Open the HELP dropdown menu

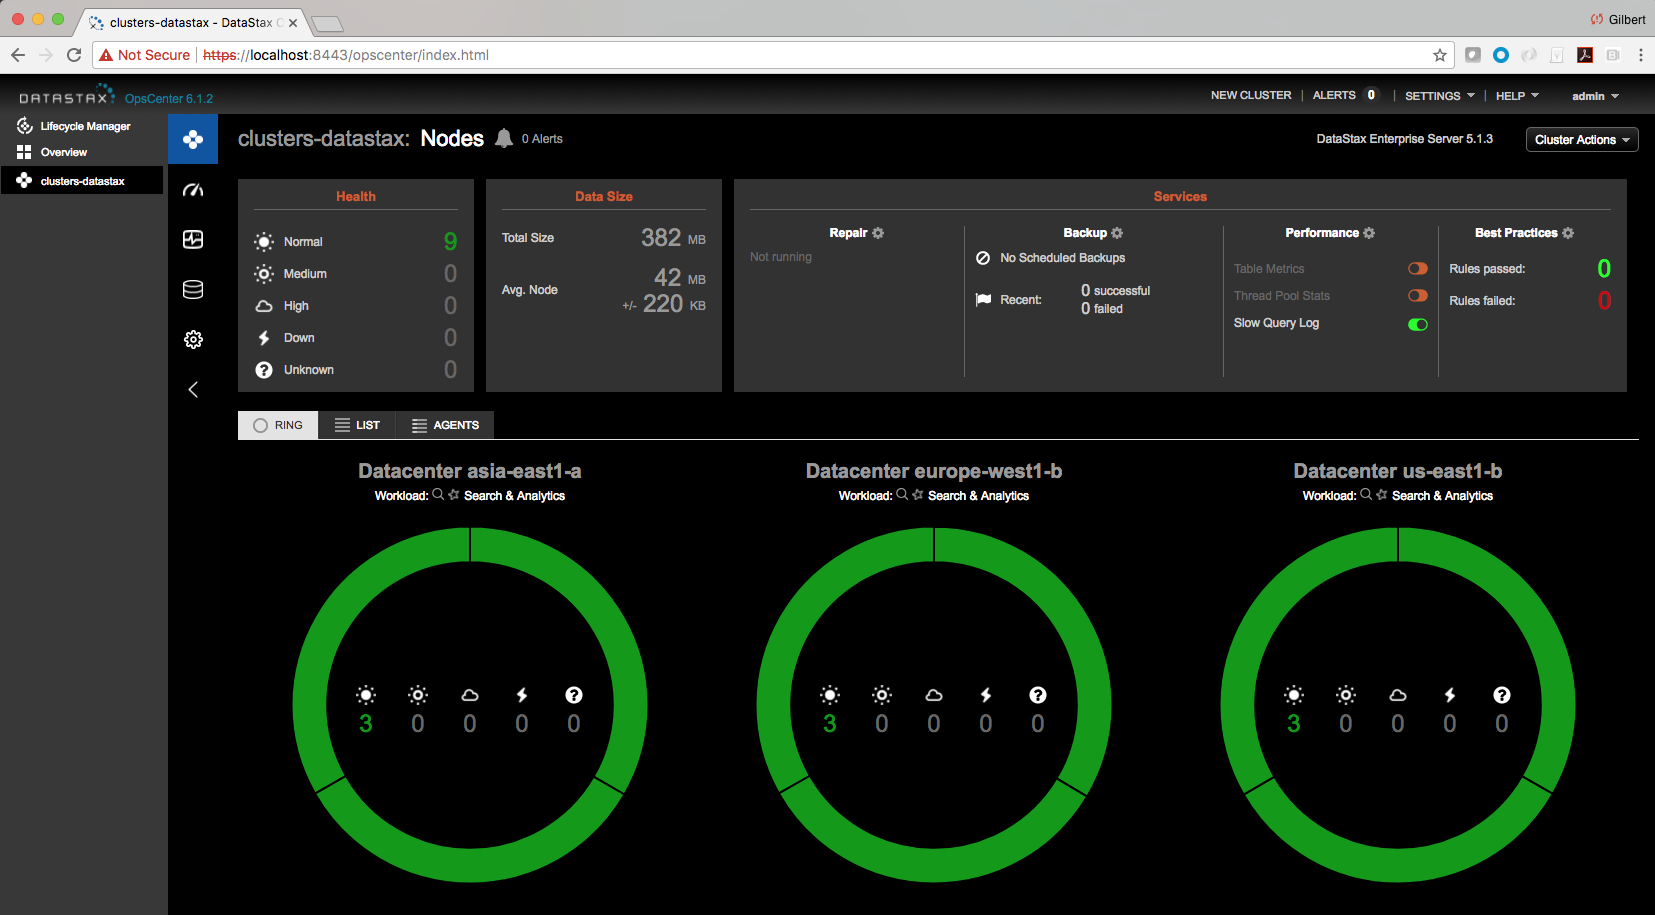click(1517, 96)
